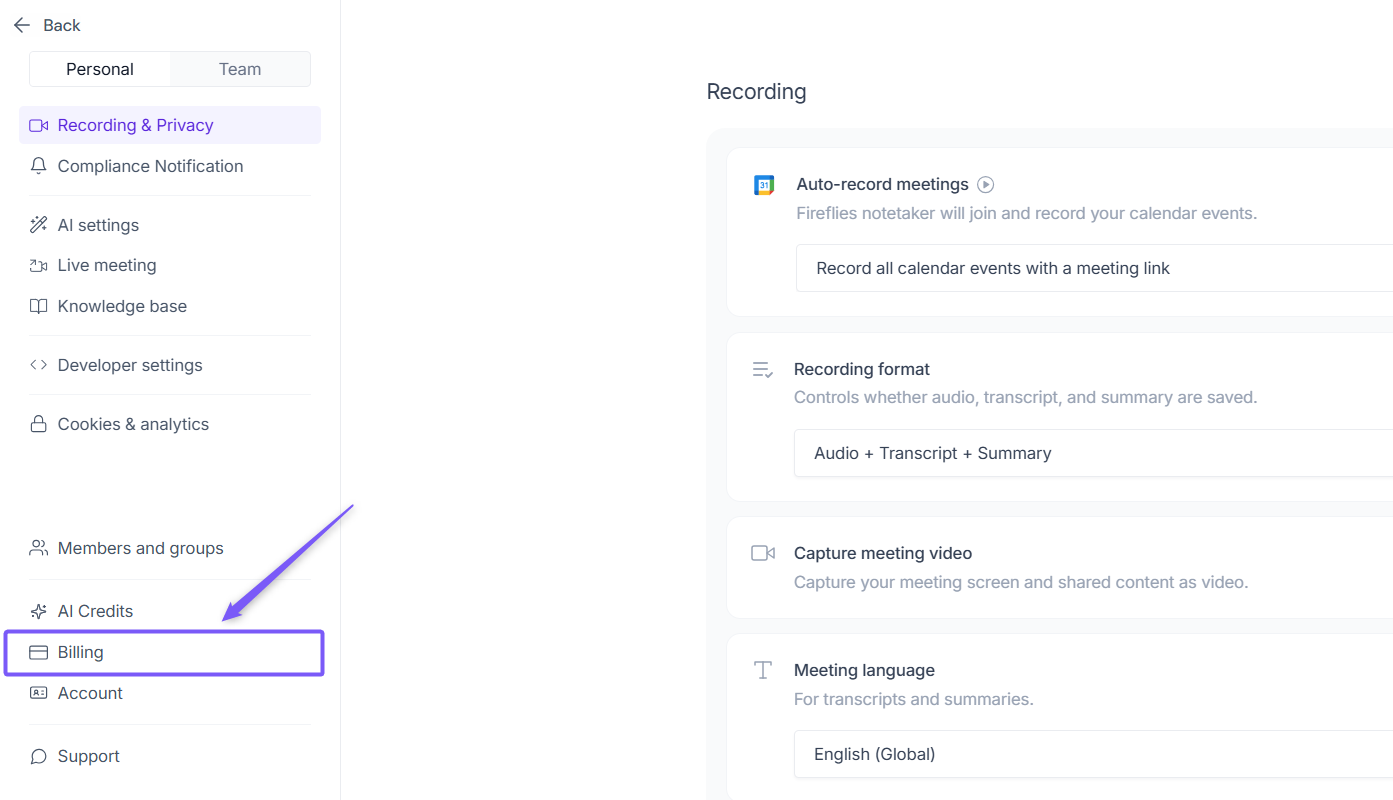Switch to the Personal tab
This screenshot has width=1393, height=800.
pos(100,69)
